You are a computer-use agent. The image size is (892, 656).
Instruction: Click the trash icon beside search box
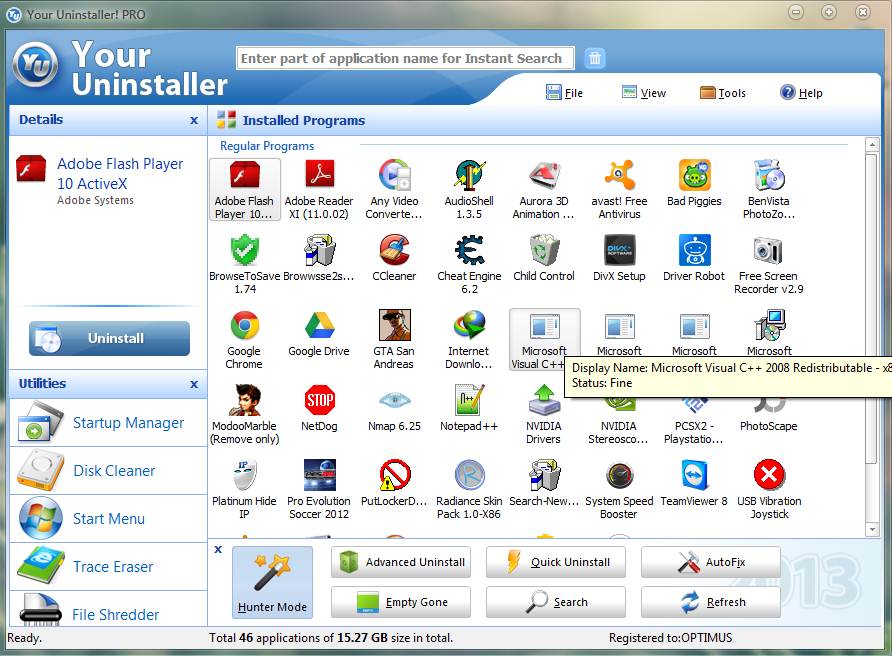(x=594, y=58)
